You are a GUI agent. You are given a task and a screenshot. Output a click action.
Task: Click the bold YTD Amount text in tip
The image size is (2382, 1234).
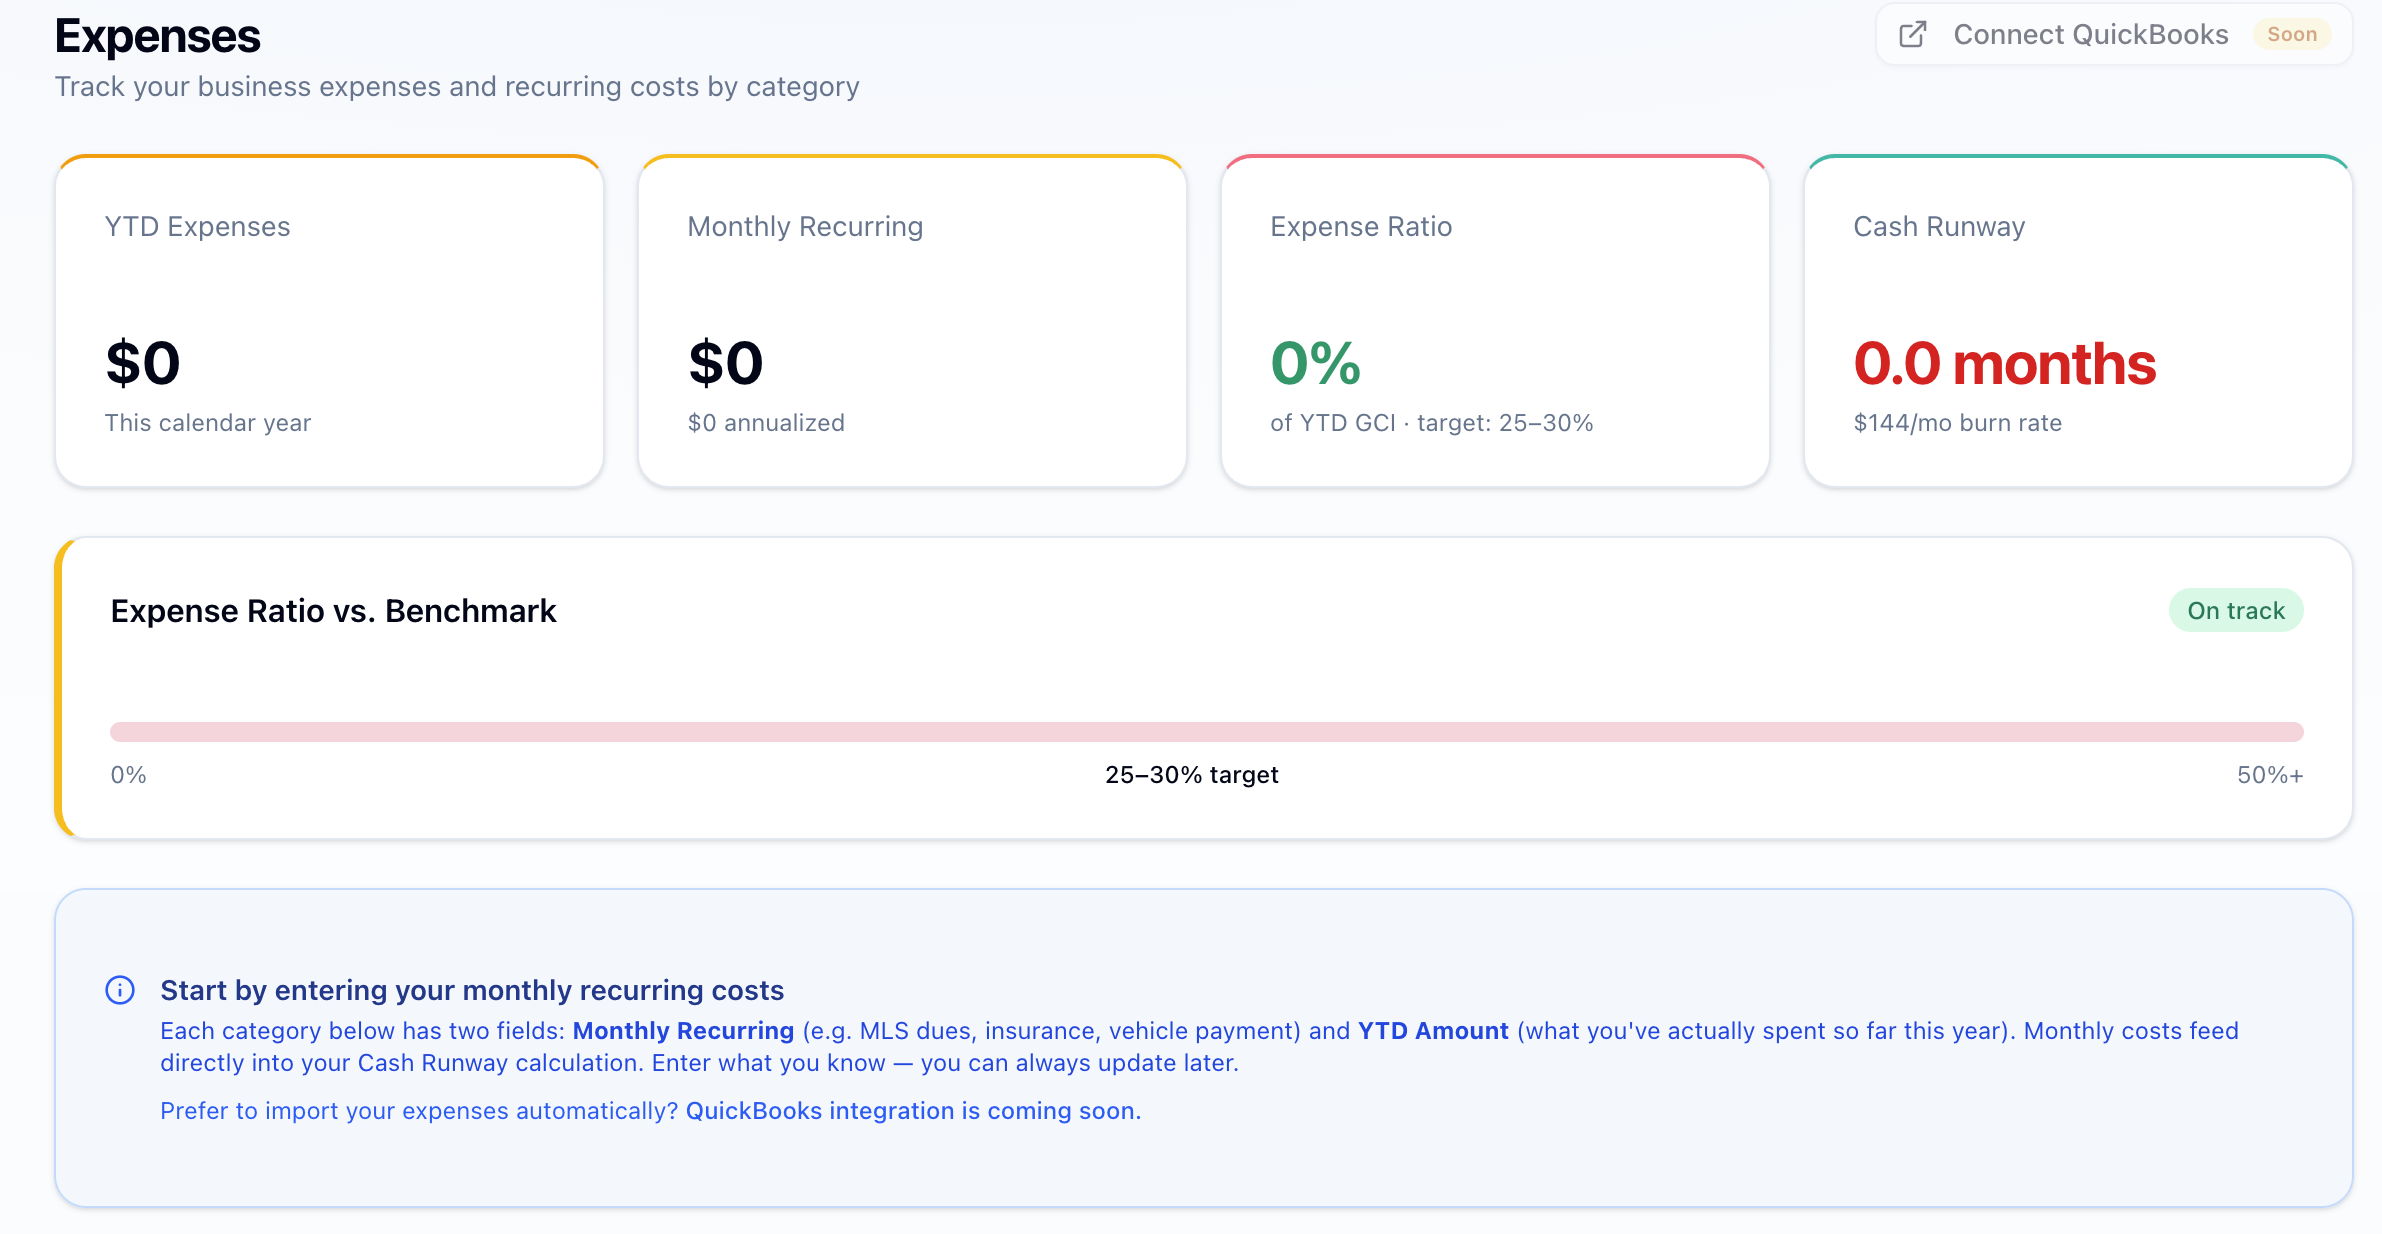coord(1432,1031)
